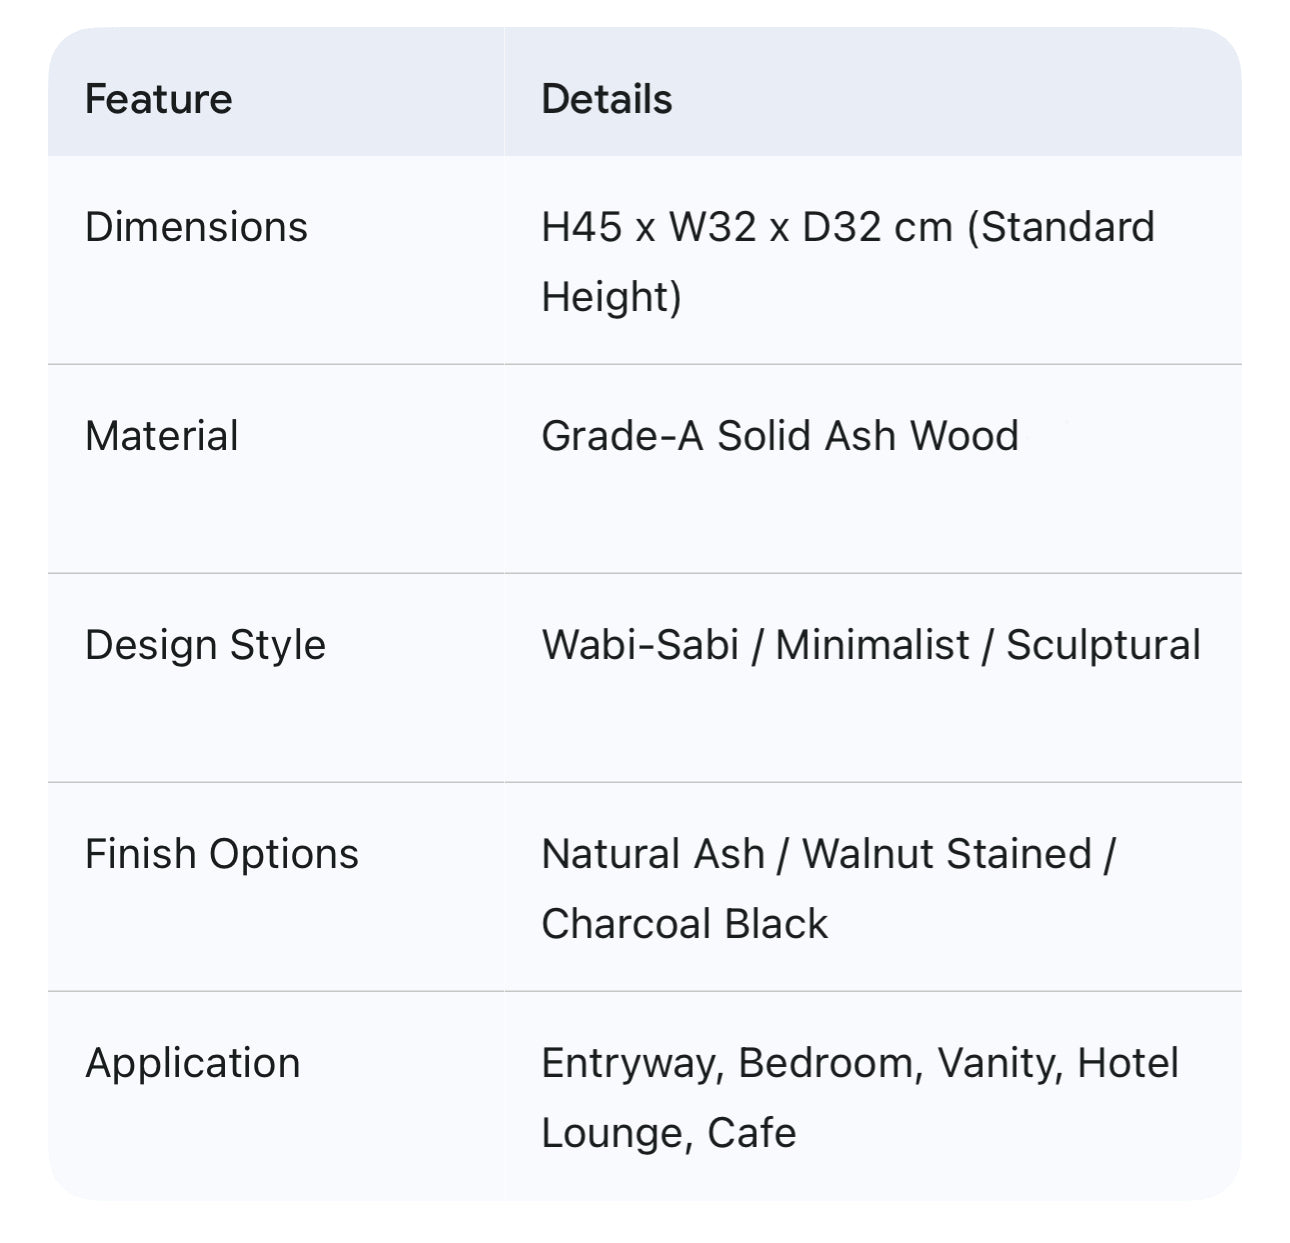Screen dimensions: 1290x1243
Task: Click the word Sculptural
Action: (1103, 645)
